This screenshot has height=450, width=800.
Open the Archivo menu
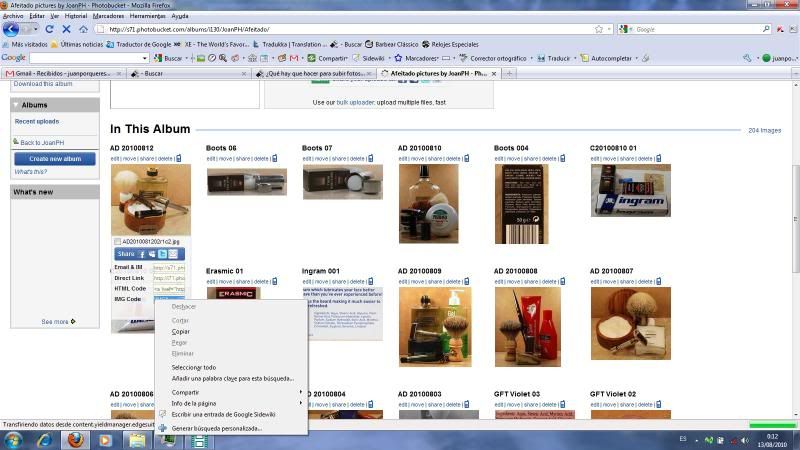click(x=13, y=16)
